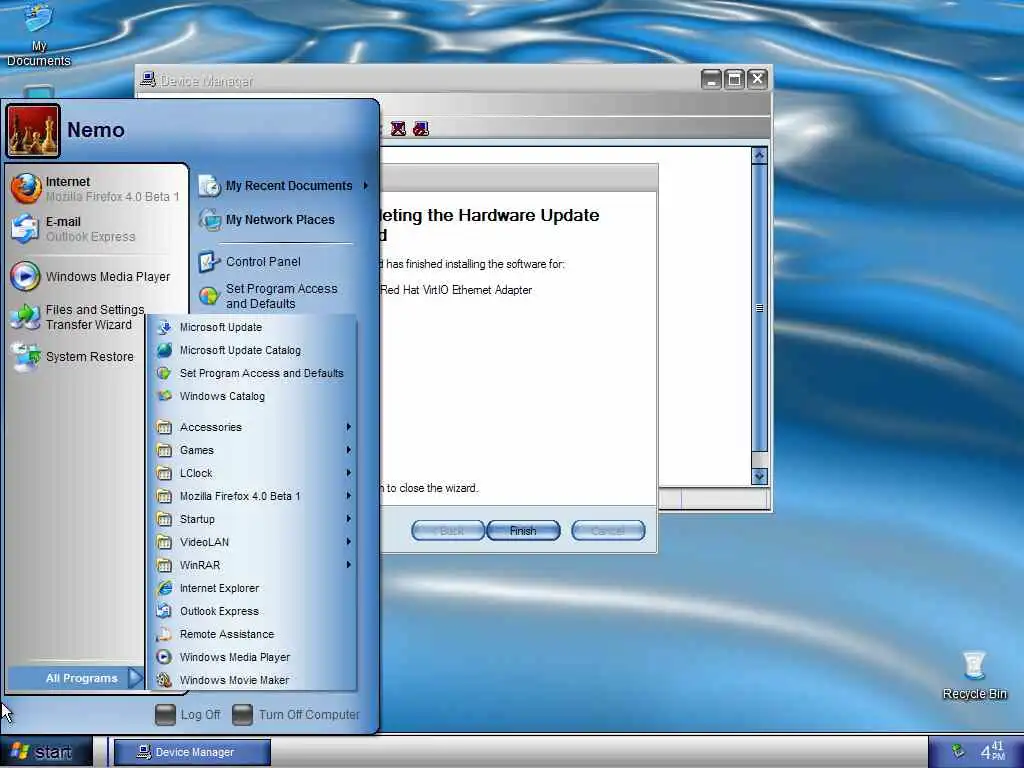Click Device Manager vertical scrollbar thumb
Viewport: 1024px width, 768px height.
(759, 308)
